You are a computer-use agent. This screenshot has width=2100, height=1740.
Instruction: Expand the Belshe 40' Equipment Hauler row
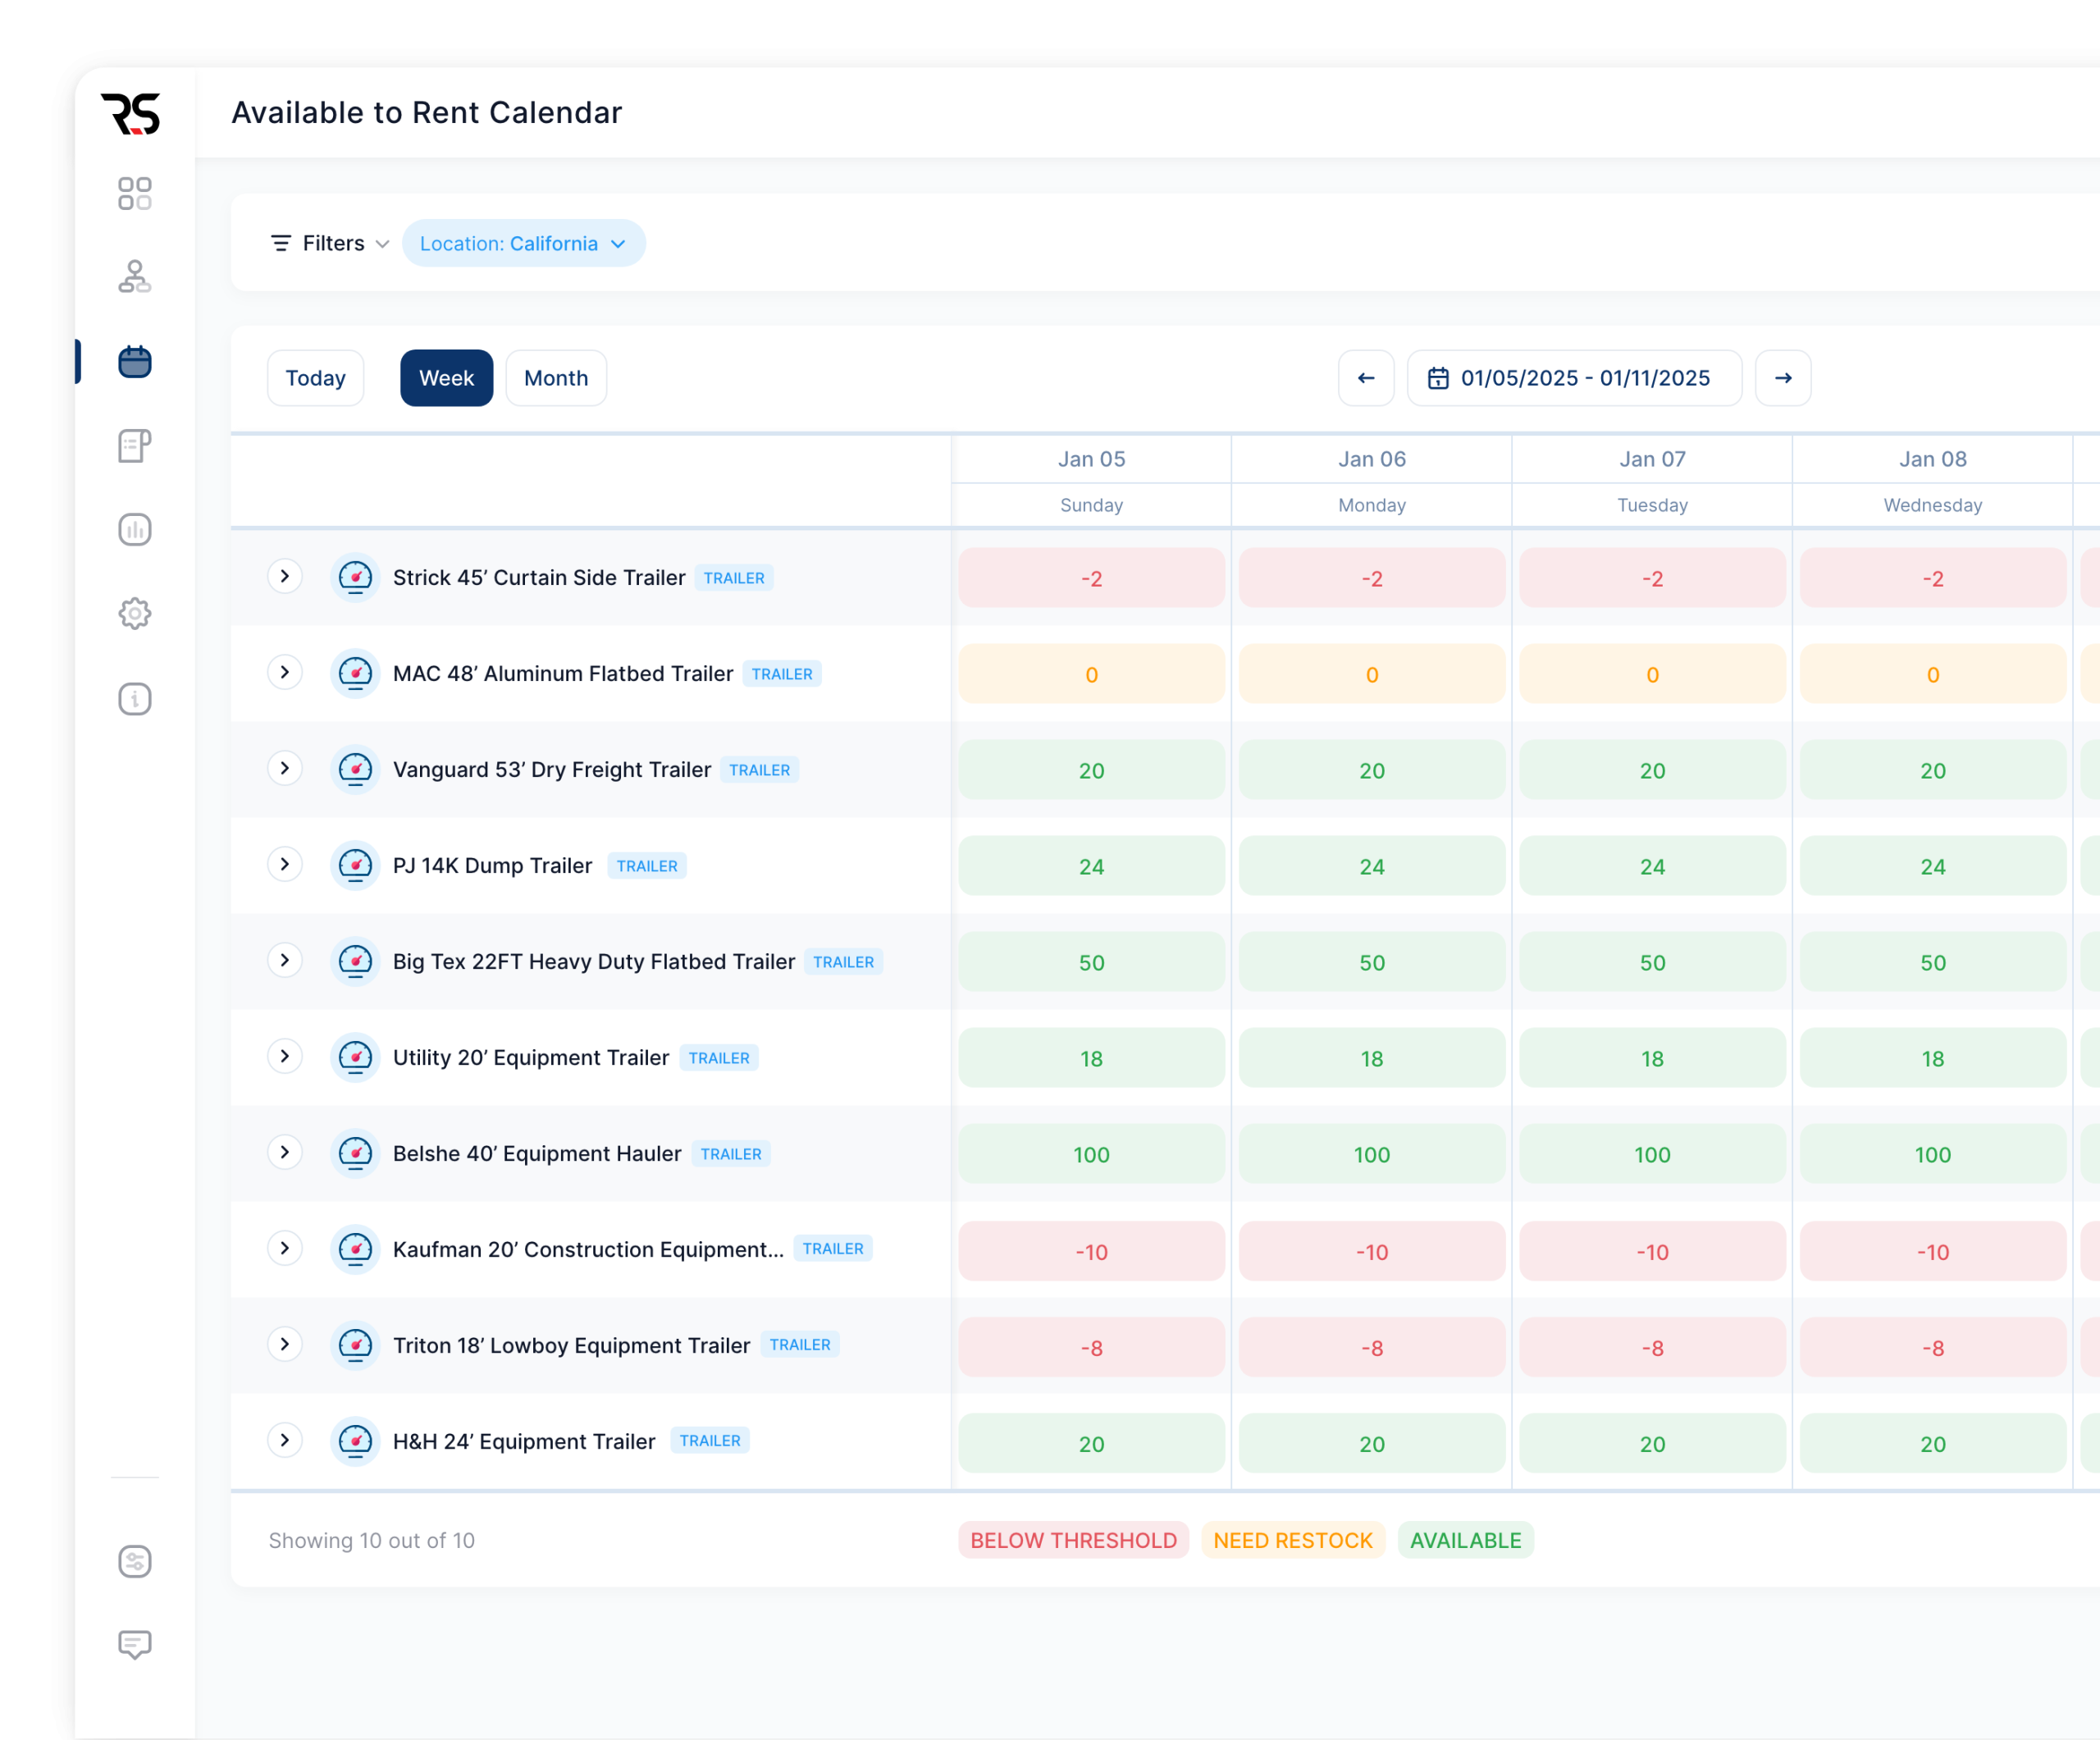(285, 1152)
